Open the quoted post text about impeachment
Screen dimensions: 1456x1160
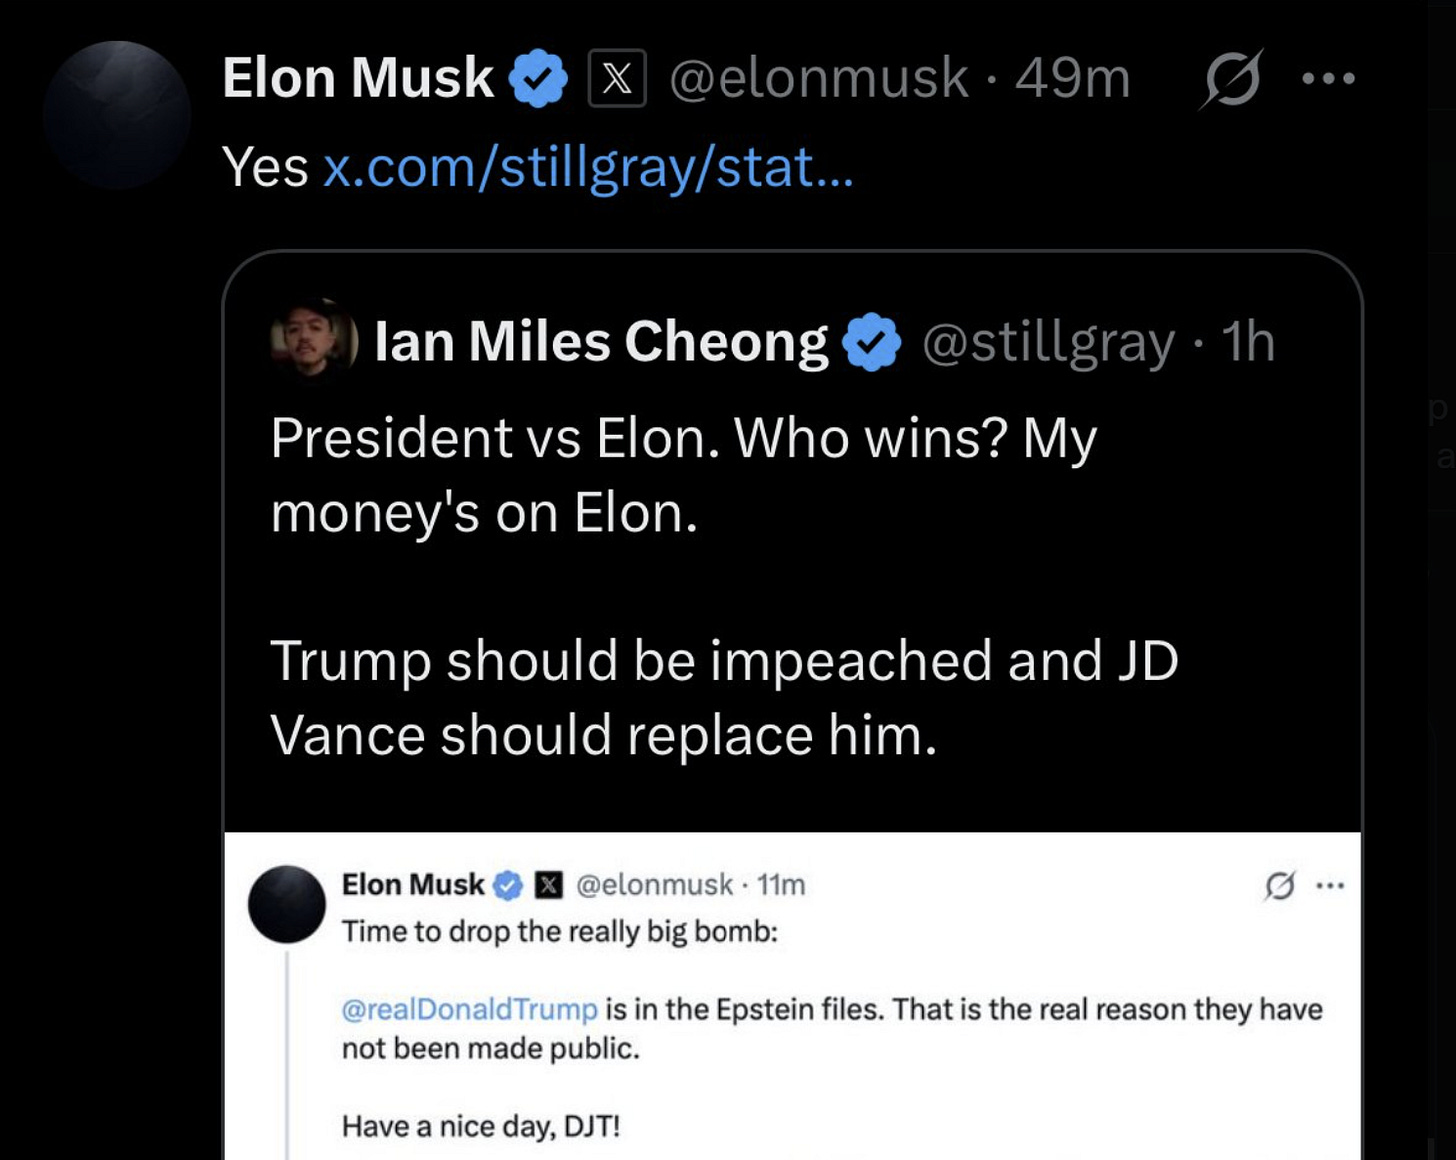pos(724,697)
